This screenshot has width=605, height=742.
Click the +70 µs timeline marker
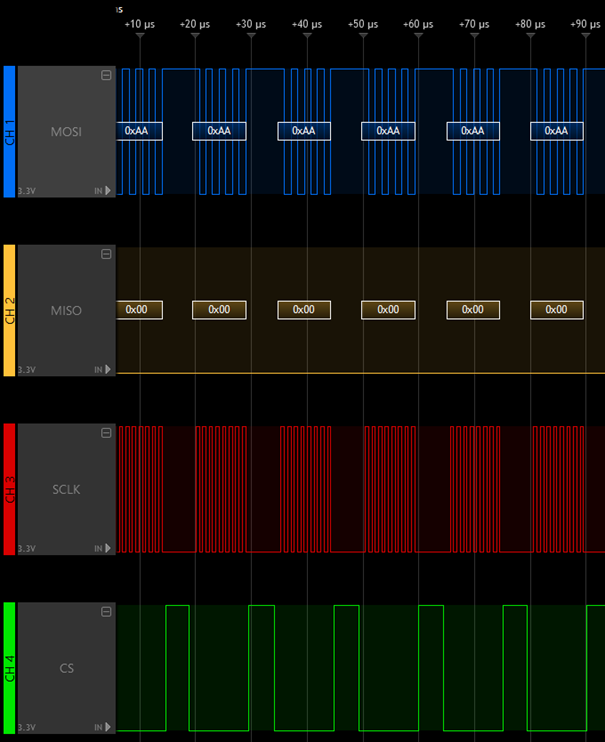474,24
